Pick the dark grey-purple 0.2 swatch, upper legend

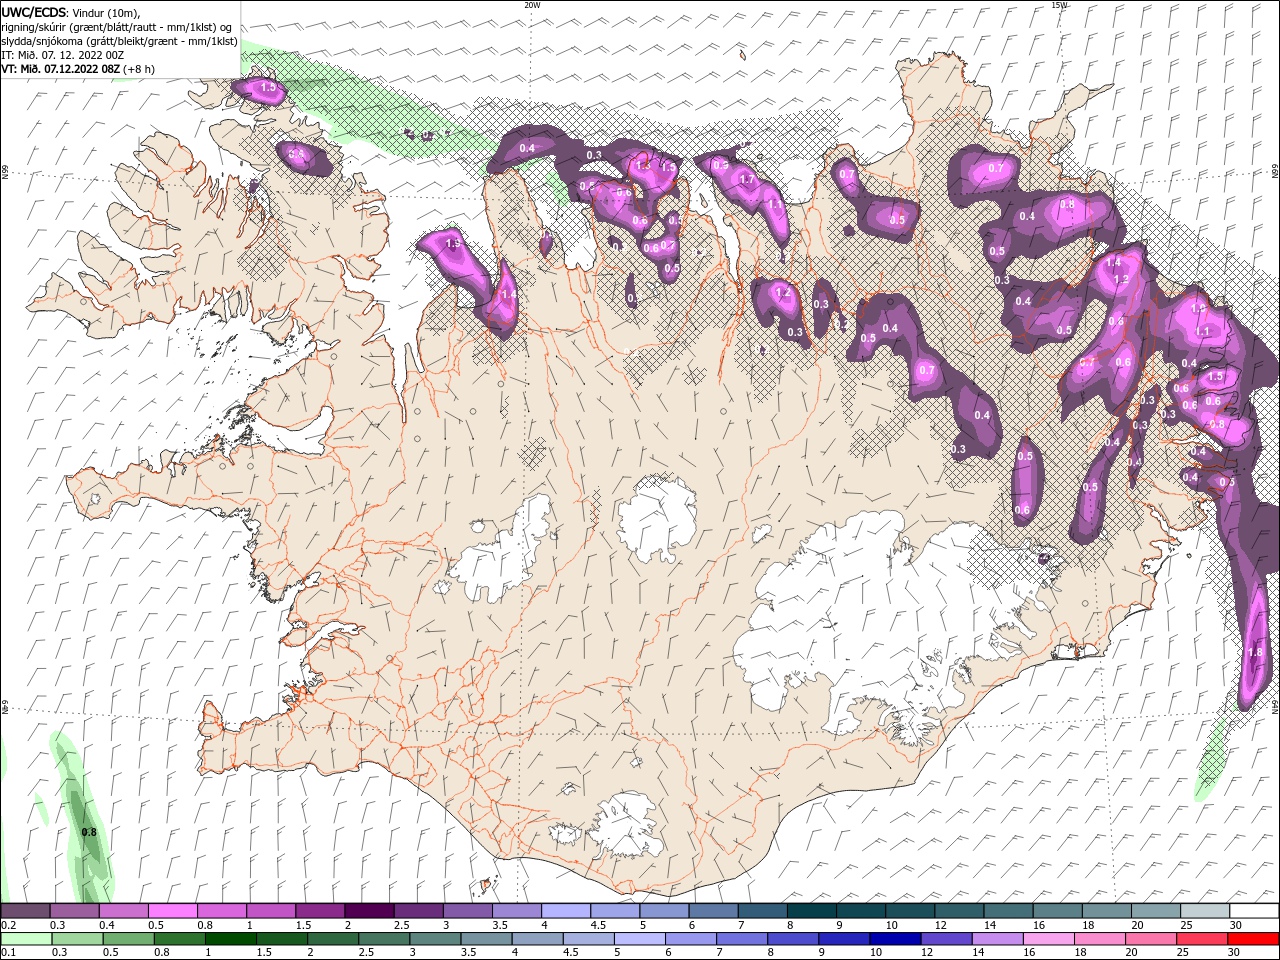(25, 911)
